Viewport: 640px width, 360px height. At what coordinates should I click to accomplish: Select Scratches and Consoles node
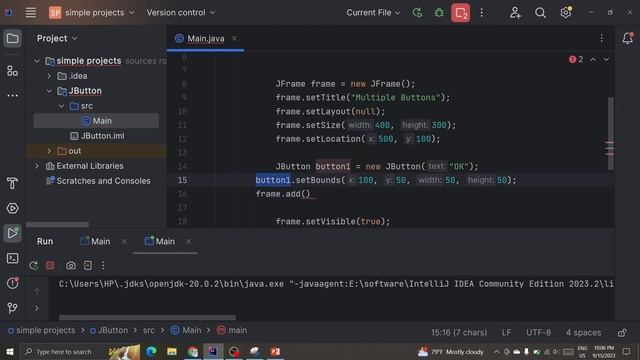tap(98, 181)
